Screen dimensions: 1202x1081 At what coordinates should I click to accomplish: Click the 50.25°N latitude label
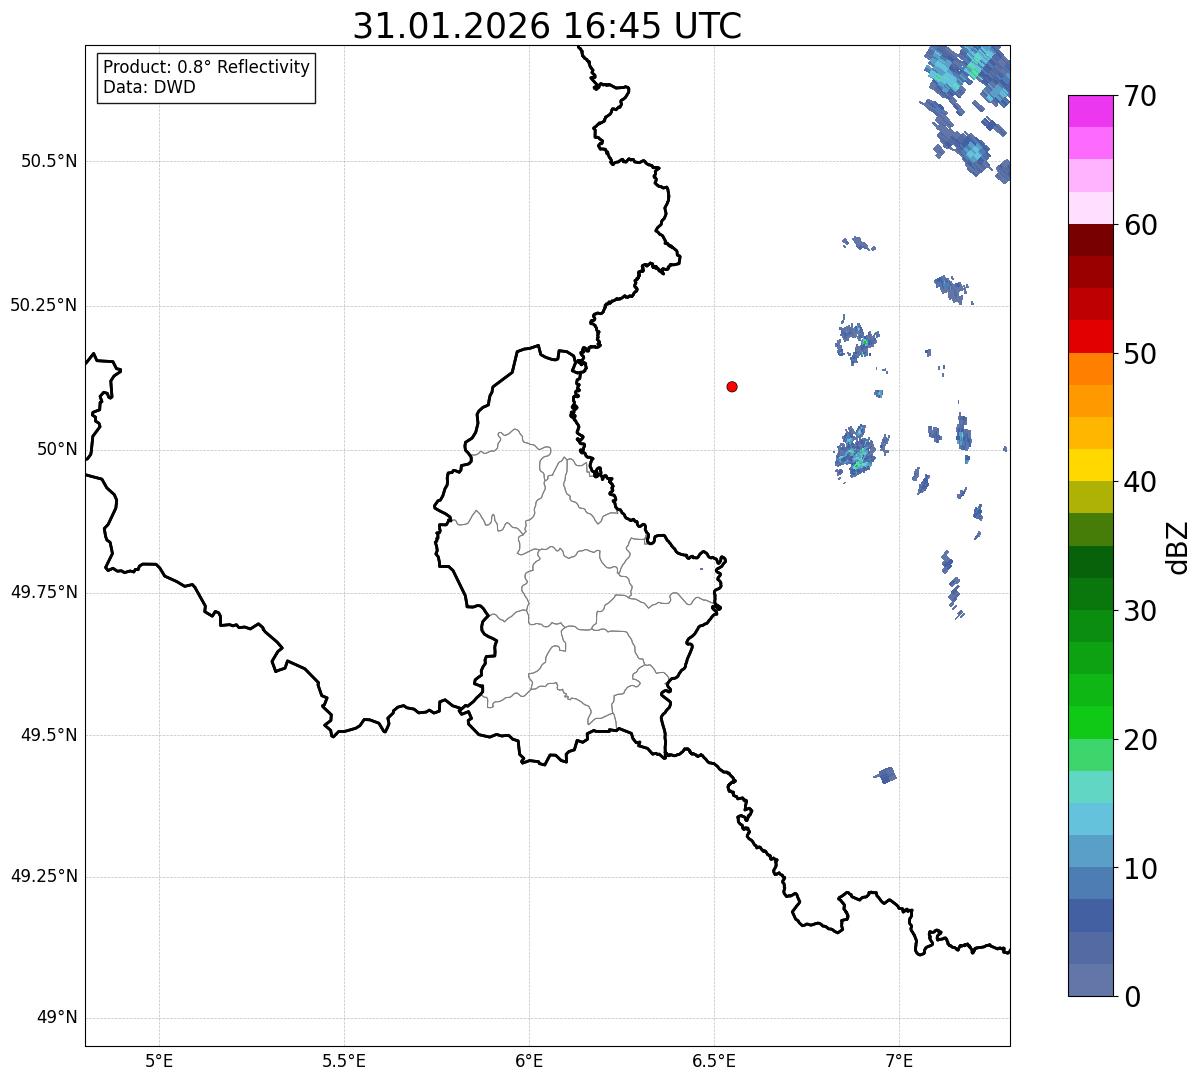(x=44, y=305)
